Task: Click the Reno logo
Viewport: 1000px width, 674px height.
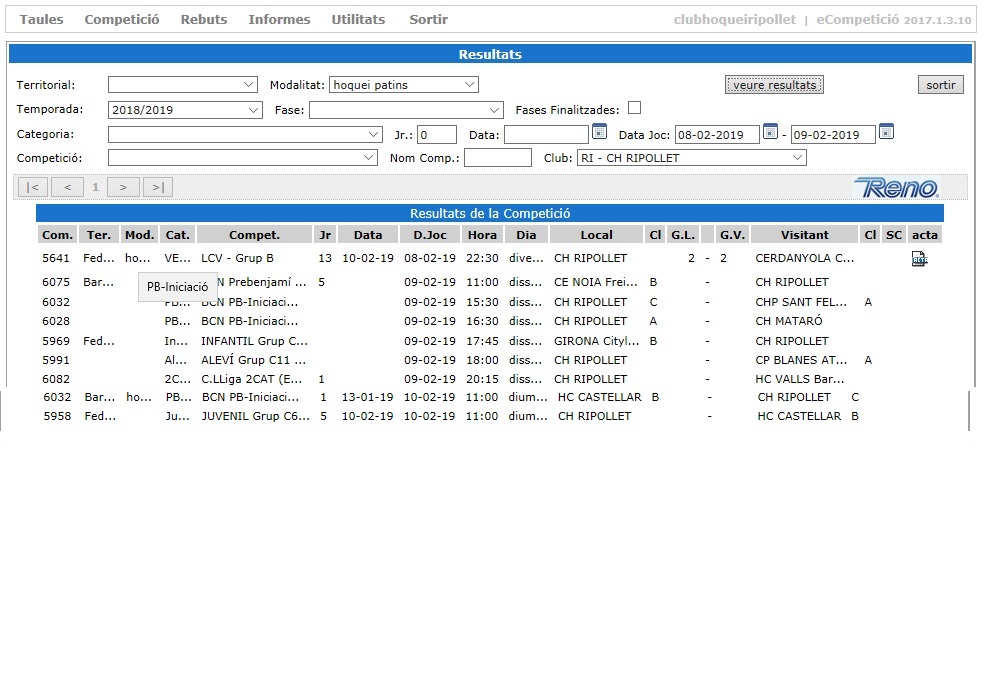Action: pos(896,187)
